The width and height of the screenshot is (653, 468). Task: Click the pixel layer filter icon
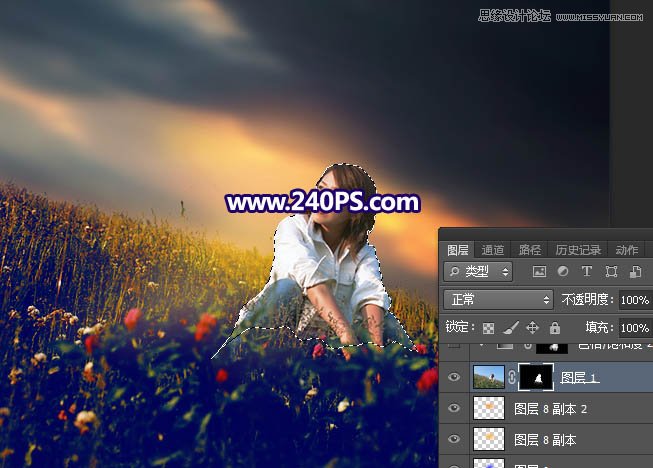click(540, 271)
